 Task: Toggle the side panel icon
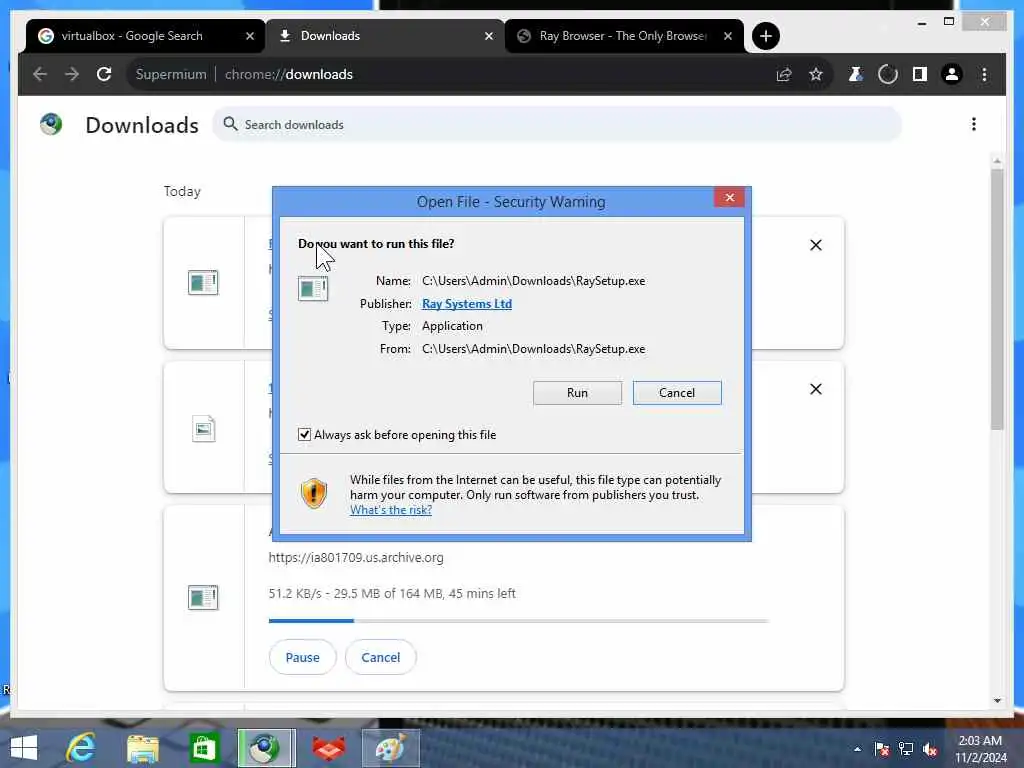pos(920,74)
